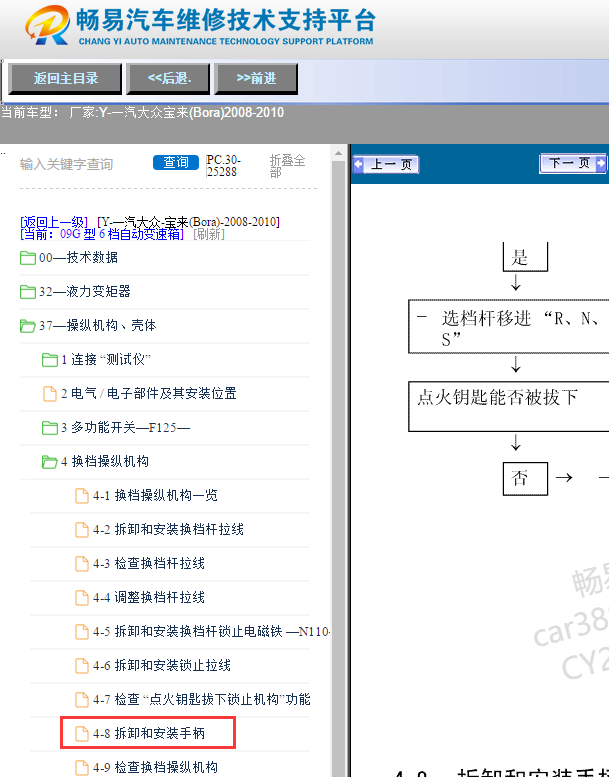Click the PC.30-25288 text
609x777 pixels.
[x=223, y=166]
